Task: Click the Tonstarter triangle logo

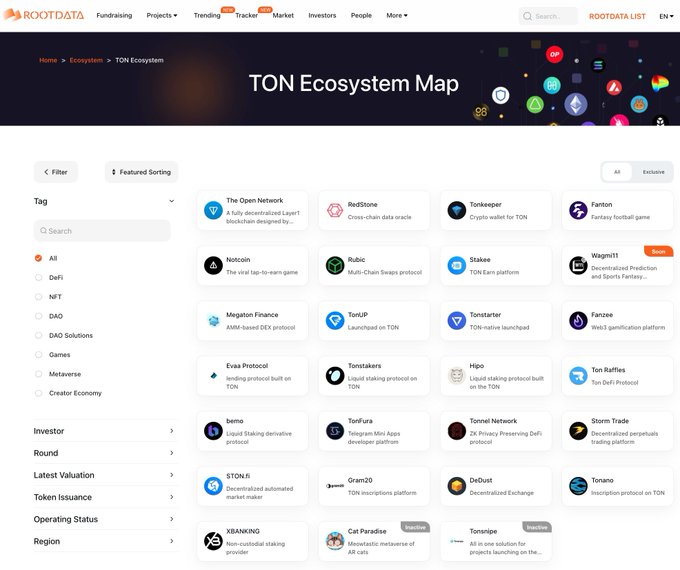Action: [x=457, y=321]
